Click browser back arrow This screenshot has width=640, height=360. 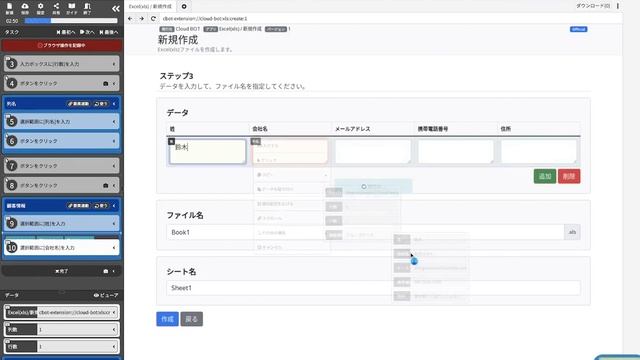click(130, 19)
